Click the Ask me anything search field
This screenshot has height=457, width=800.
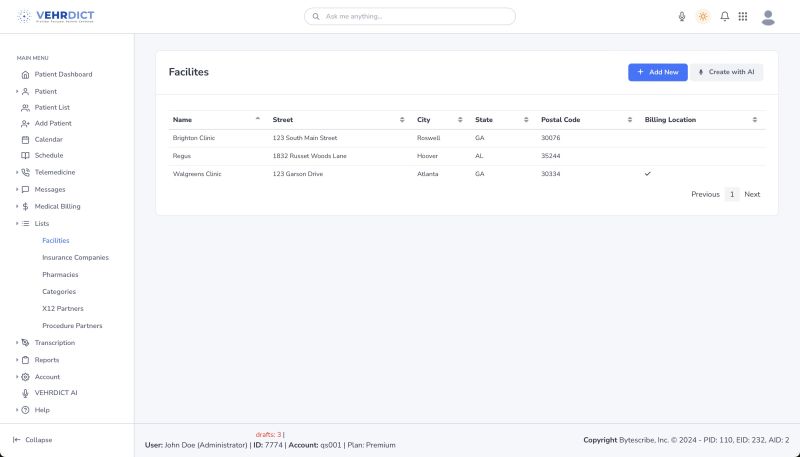point(410,16)
